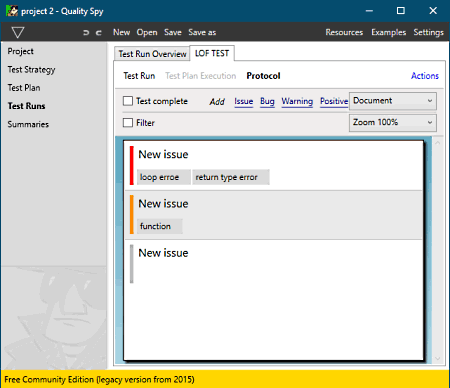Image resolution: width=450 pixels, height=388 pixels.
Task: Open Test Plan in sidebar
Action: pyautogui.click(x=24, y=88)
